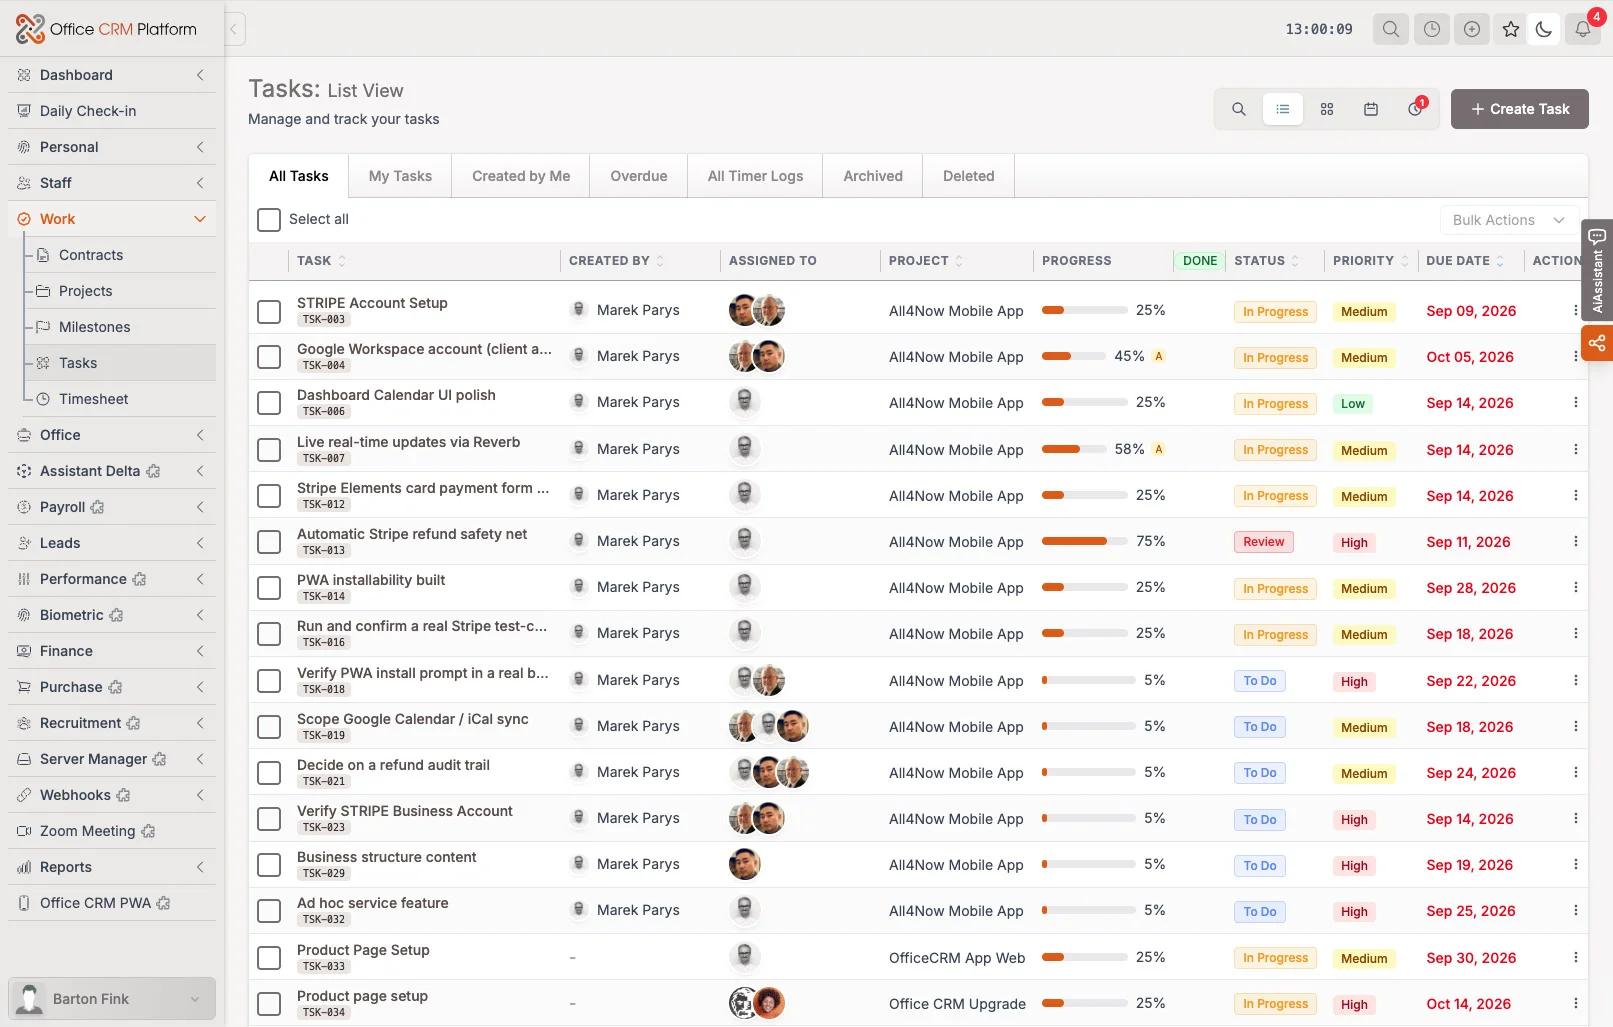
Task: Open the notifications bell
Action: [x=1583, y=29]
